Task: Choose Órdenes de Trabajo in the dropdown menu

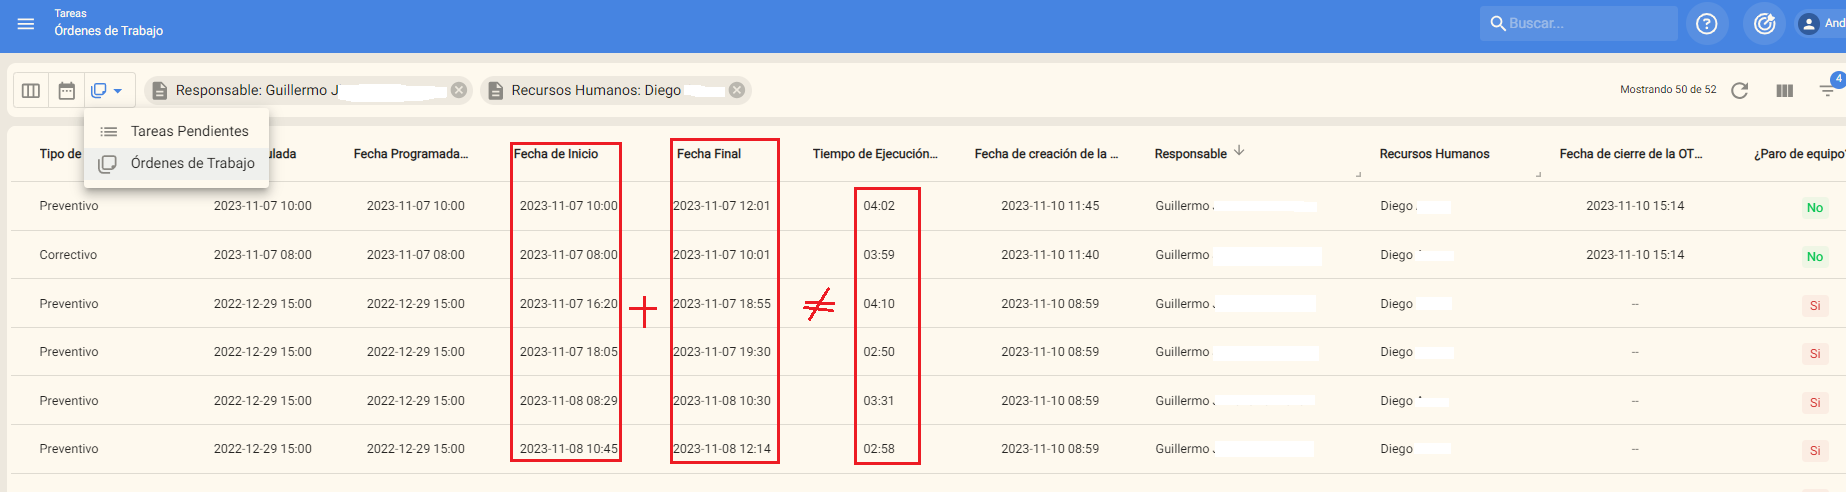Action: point(192,163)
